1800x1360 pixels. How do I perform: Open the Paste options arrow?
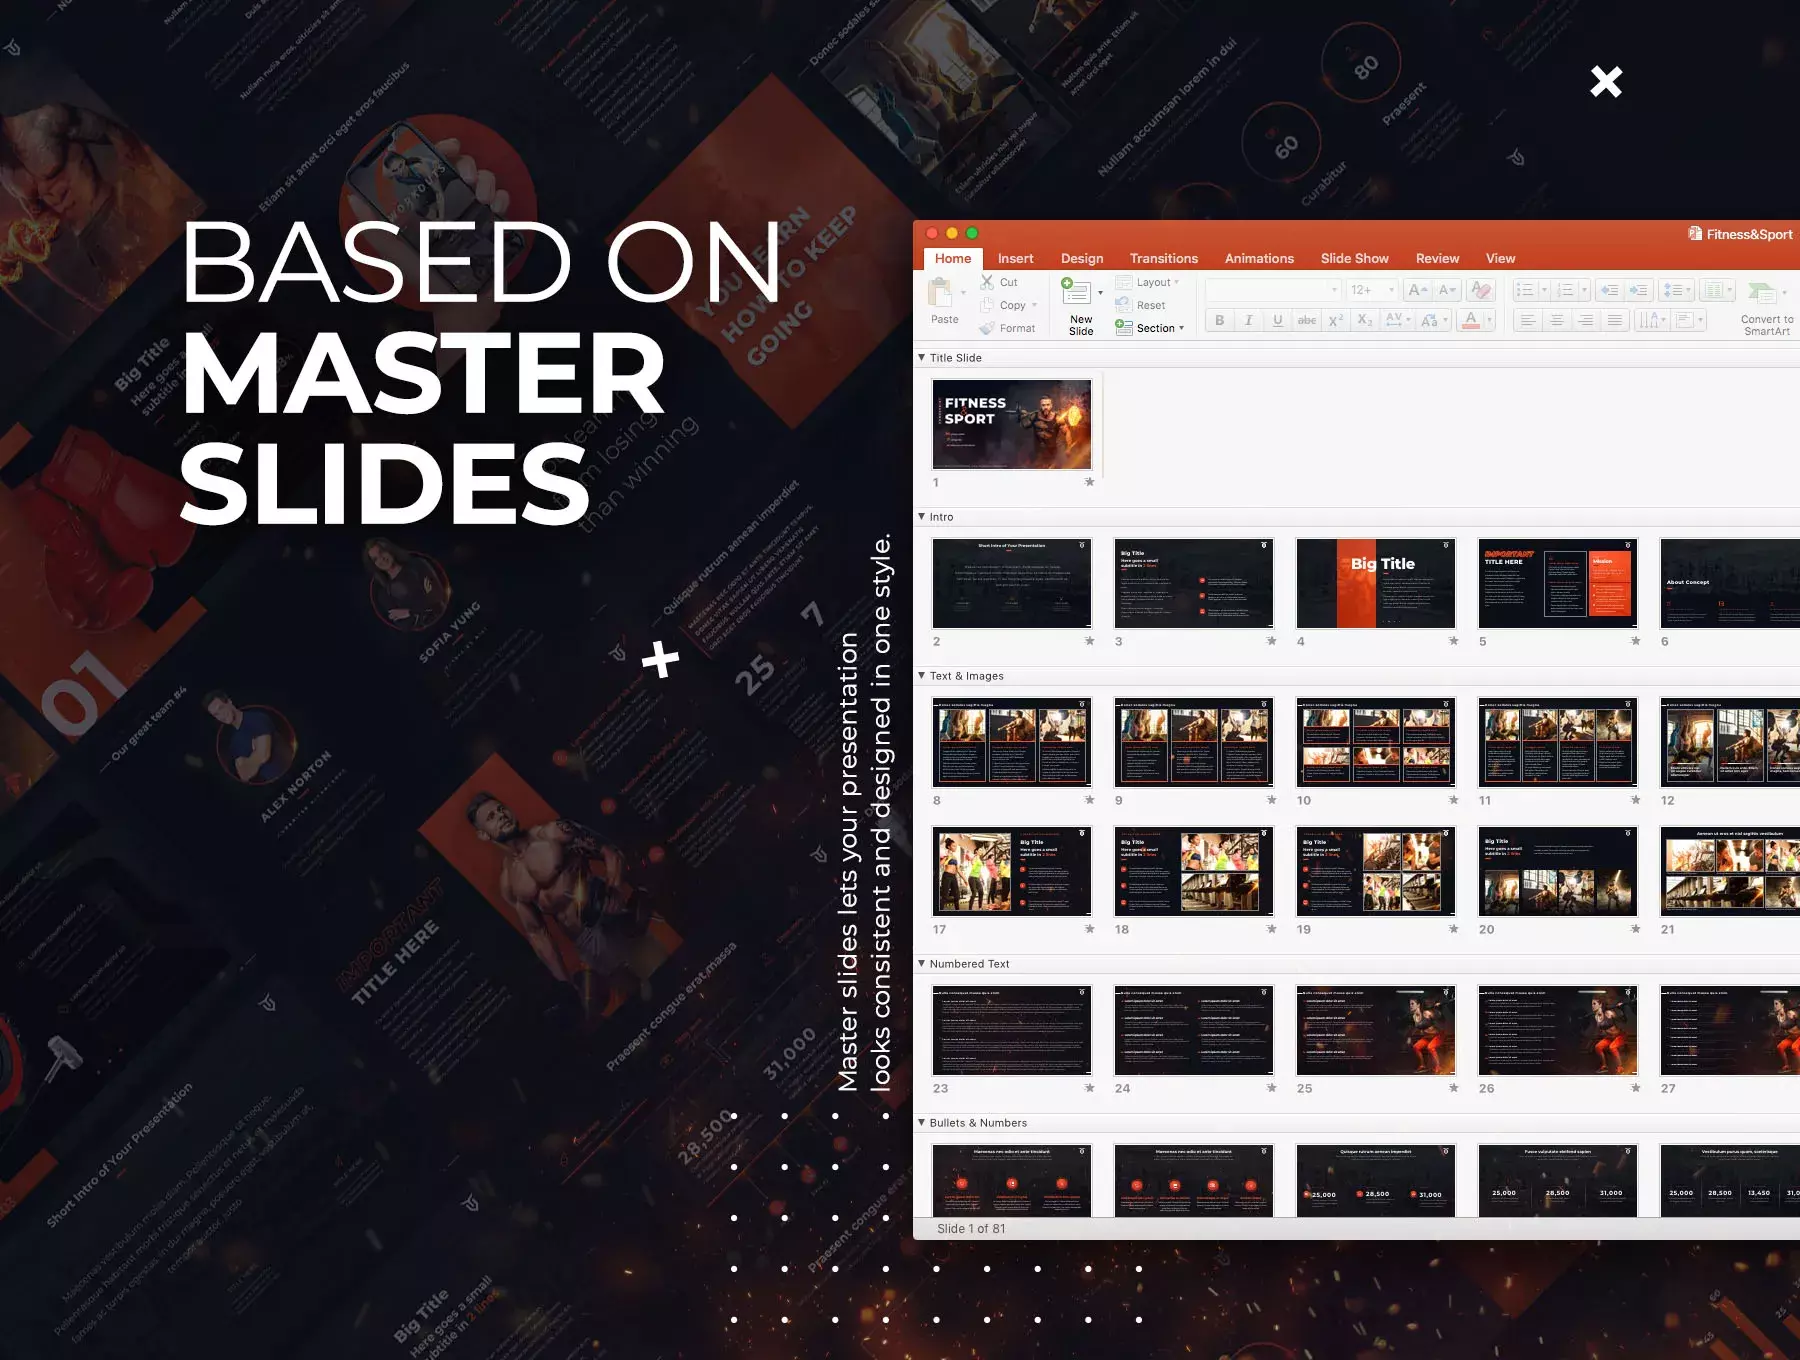coord(963,294)
